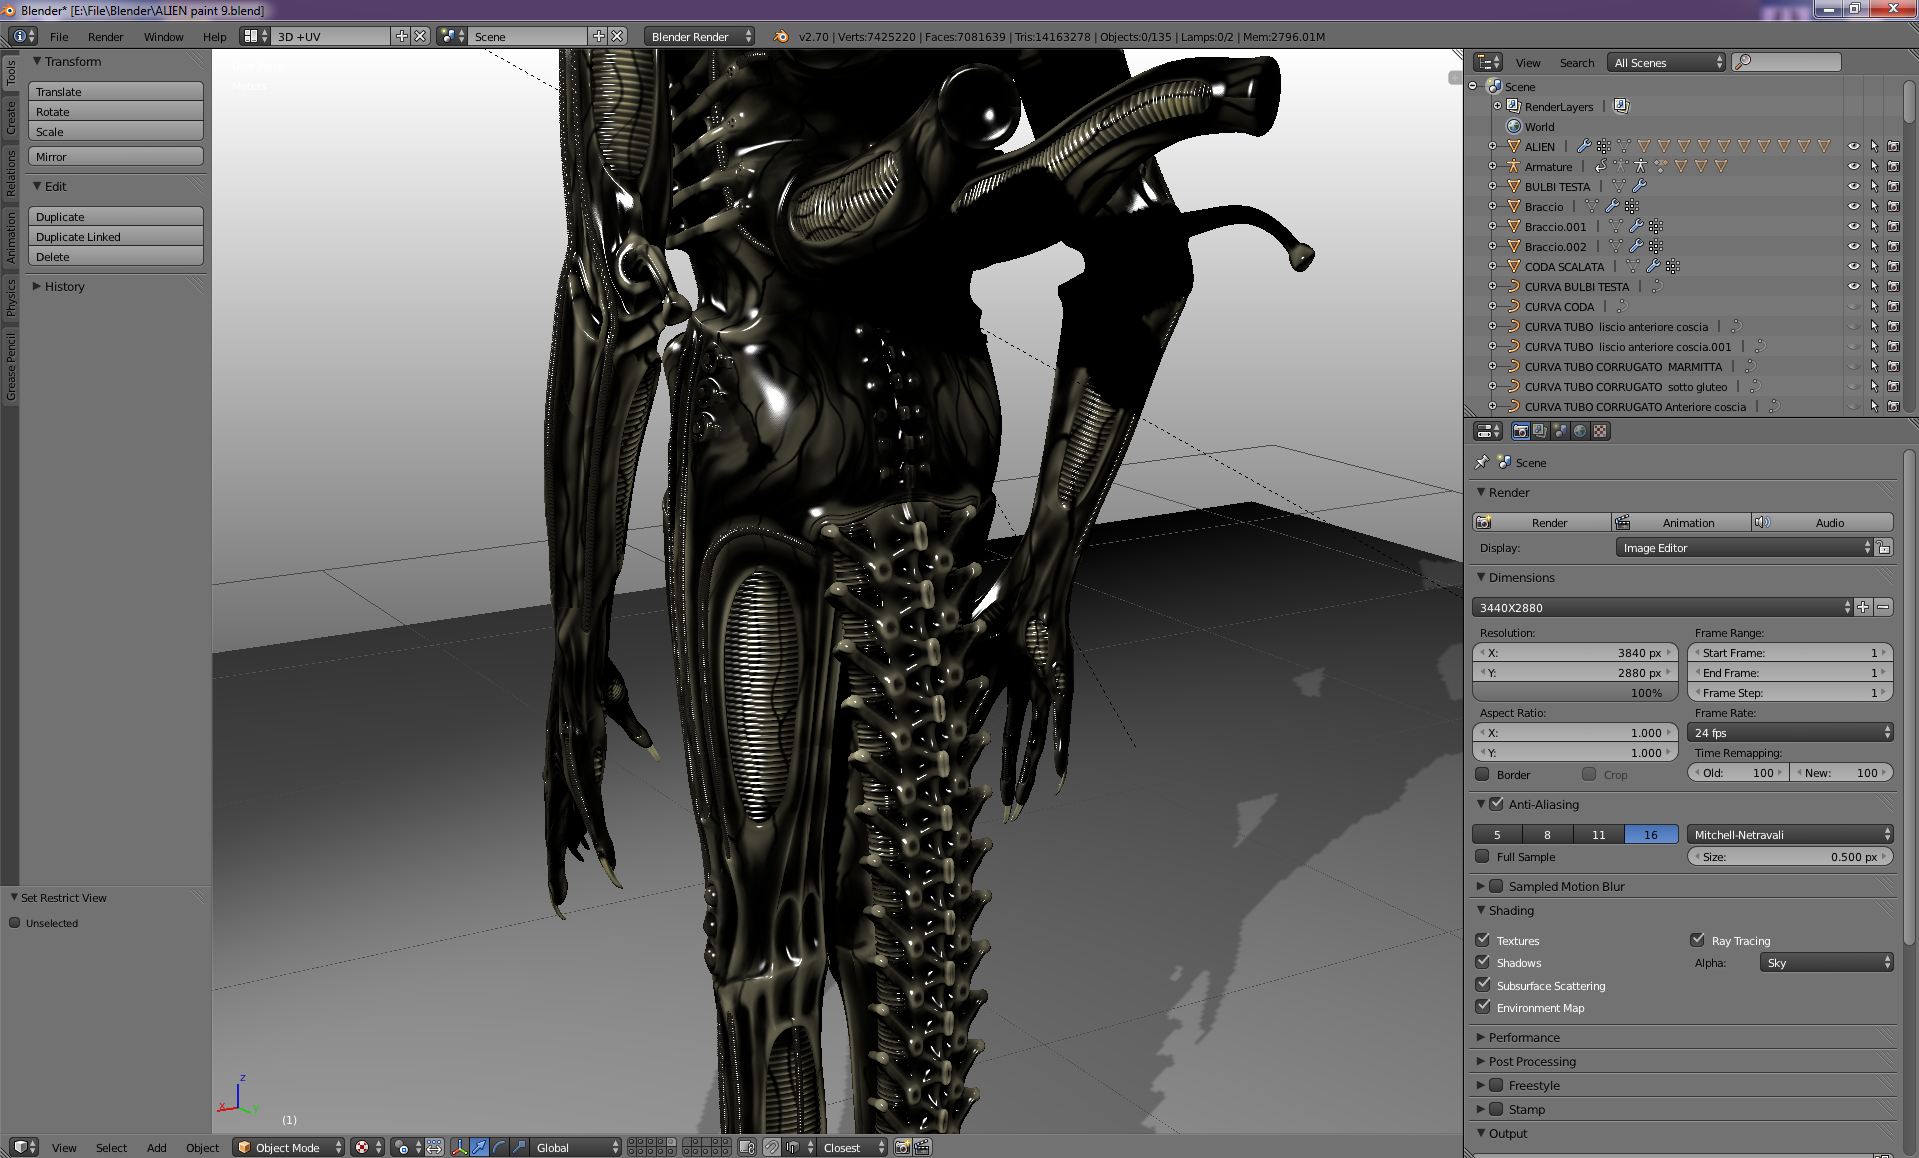1919x1158 pixels.
Task: Open the Global orientation dropdown
Action: 575,1147
